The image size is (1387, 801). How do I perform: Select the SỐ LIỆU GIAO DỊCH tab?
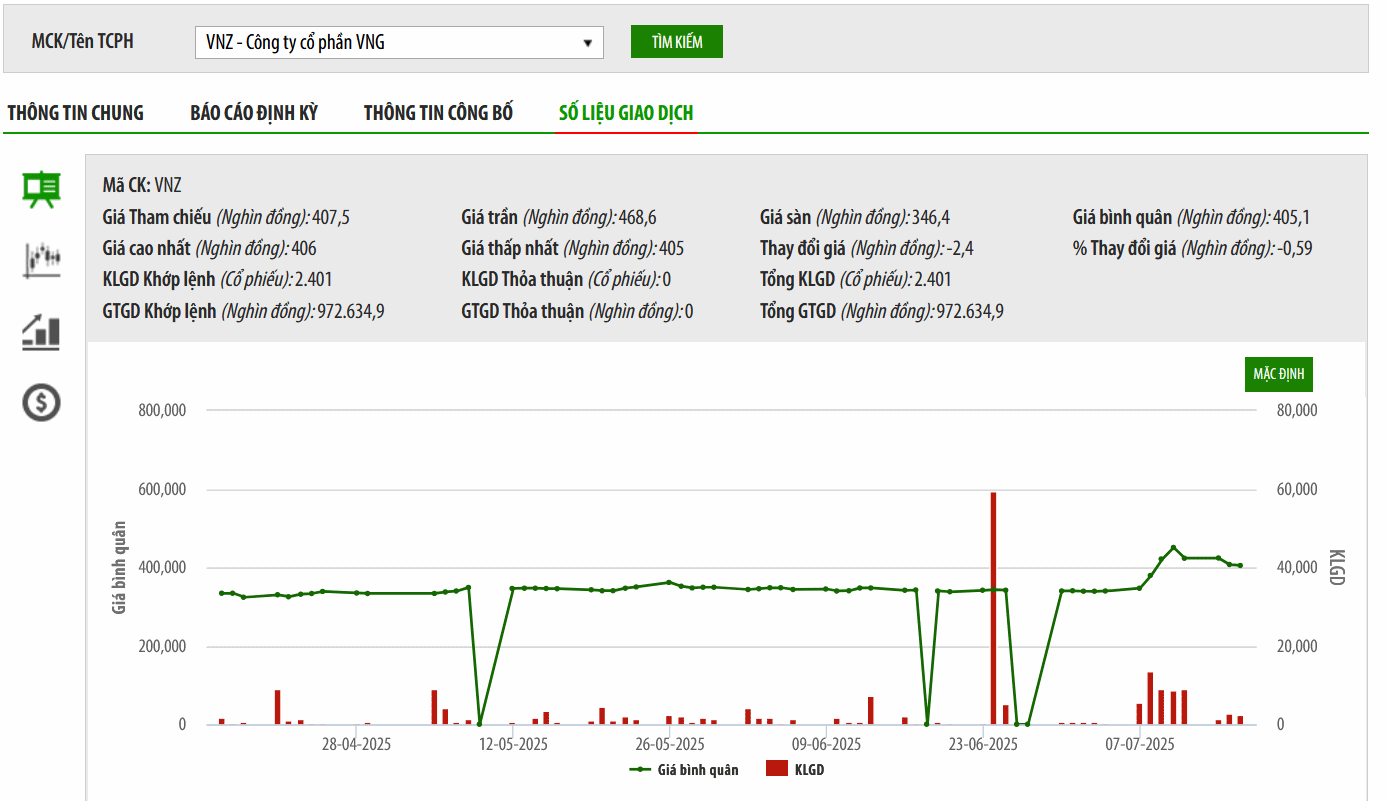pyautogui.click(x=626, y=113)
